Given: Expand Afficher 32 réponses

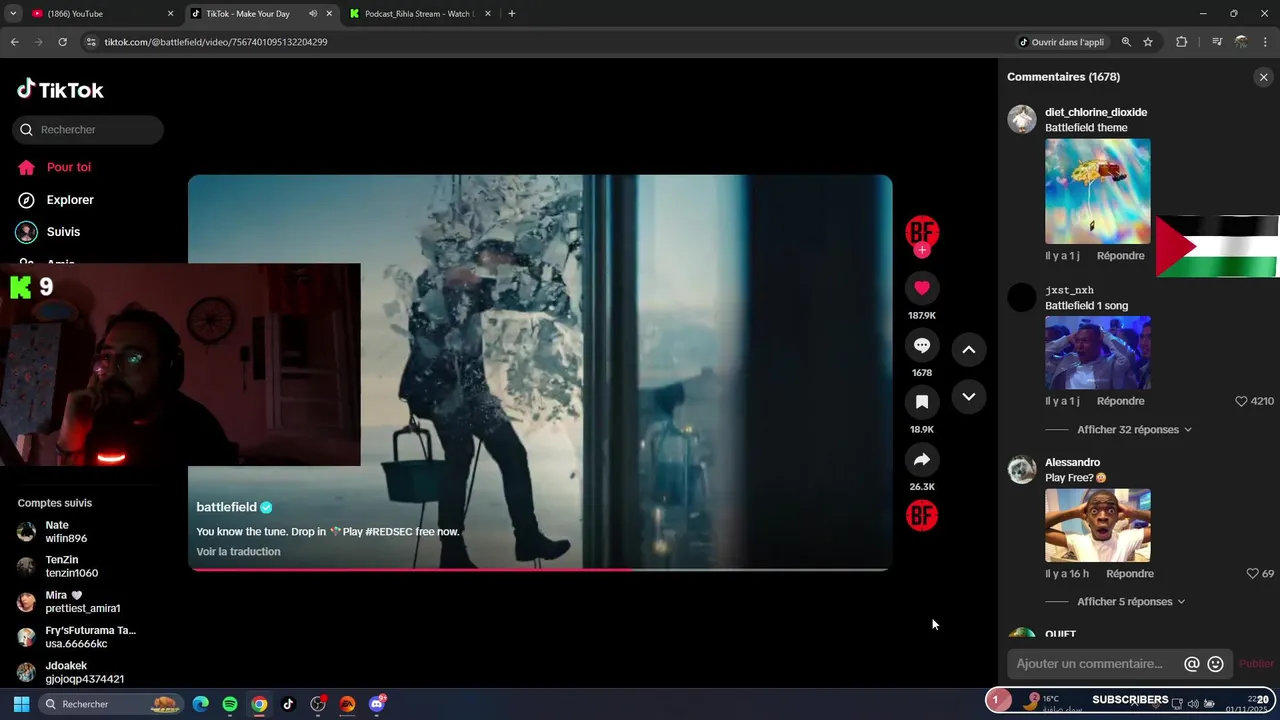Looking at the screenshot, I should (x=1134, y=430).
